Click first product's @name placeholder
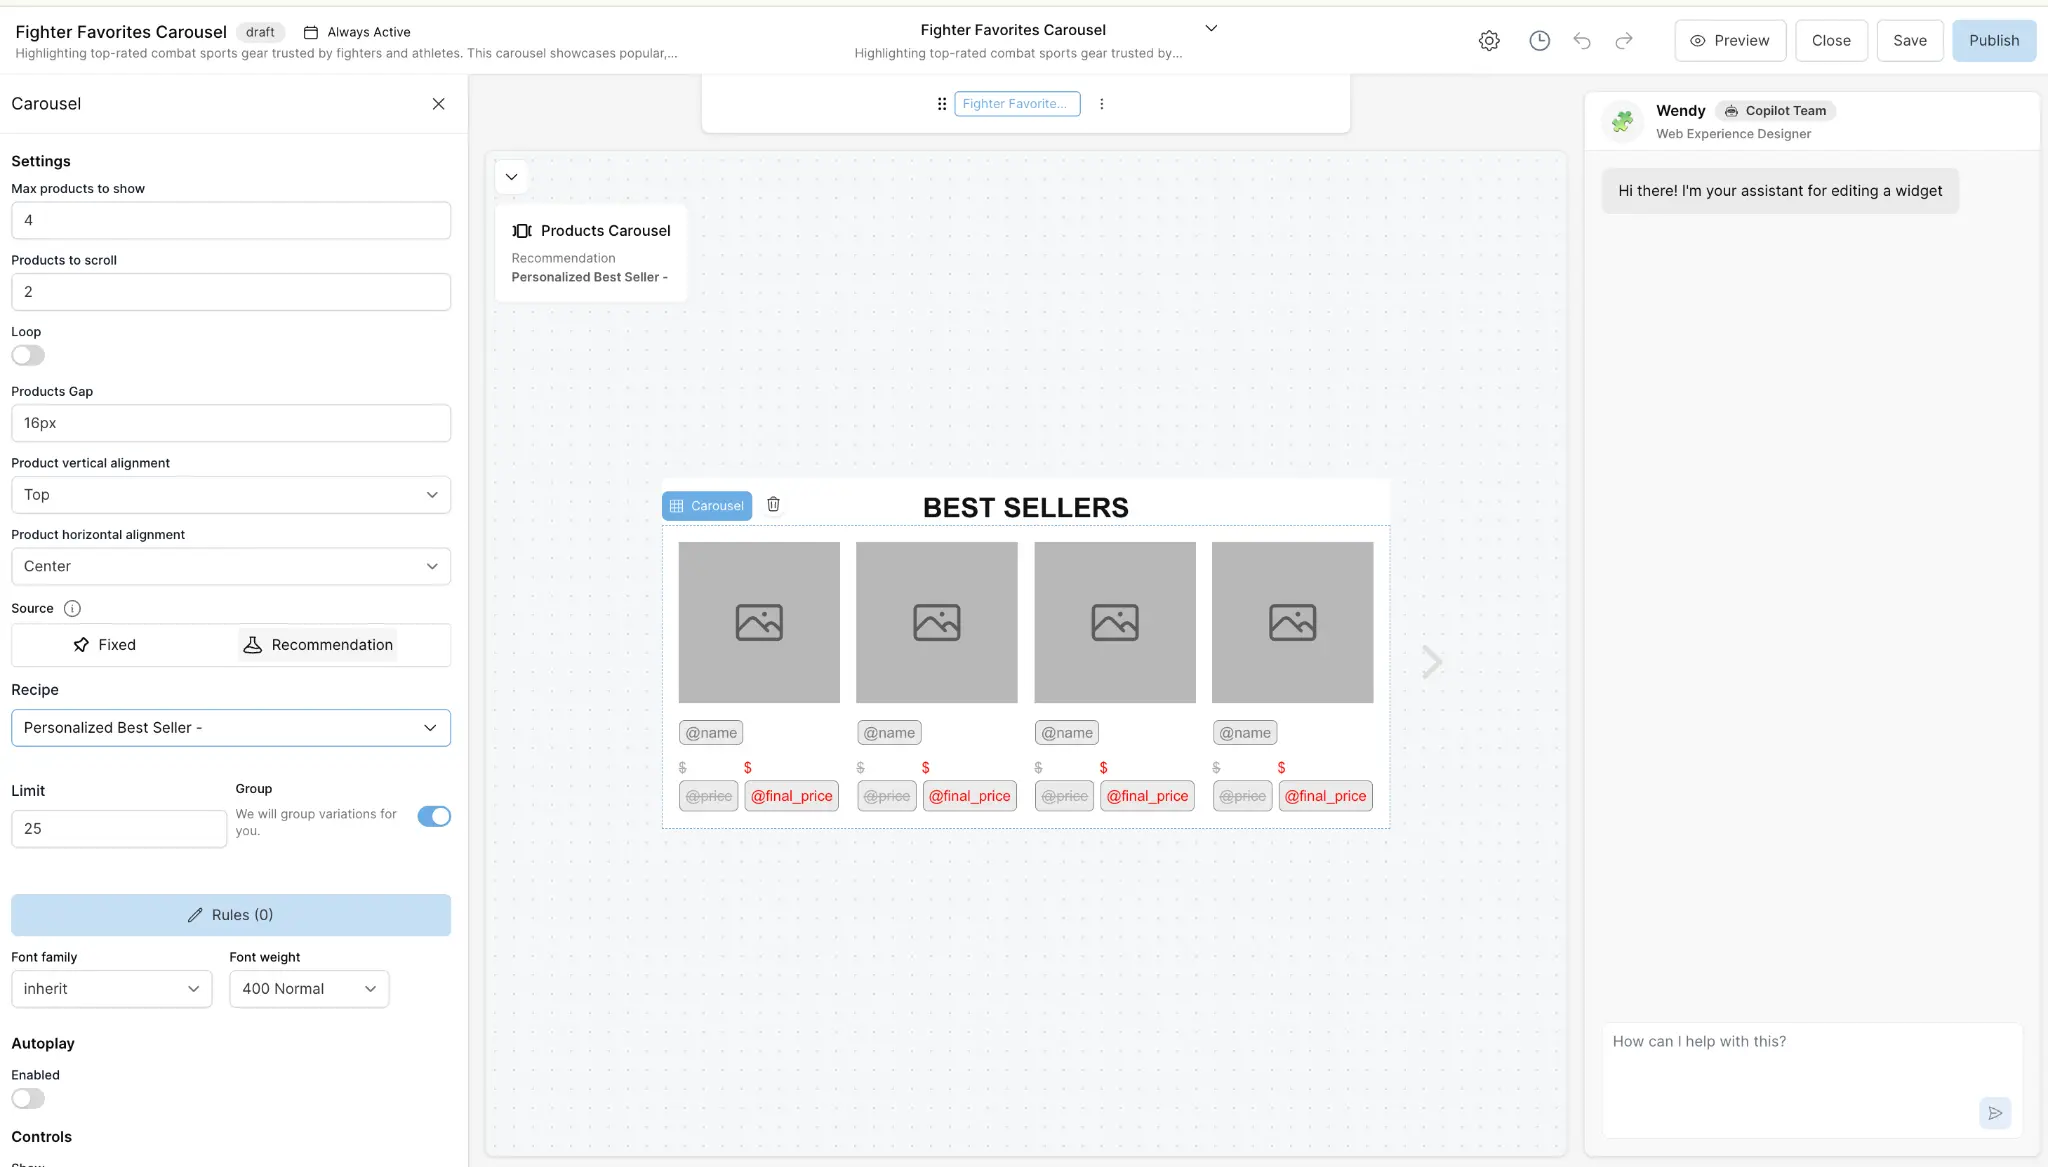Viewport: 2048px width, 1167px height. (x=711, y=733)
